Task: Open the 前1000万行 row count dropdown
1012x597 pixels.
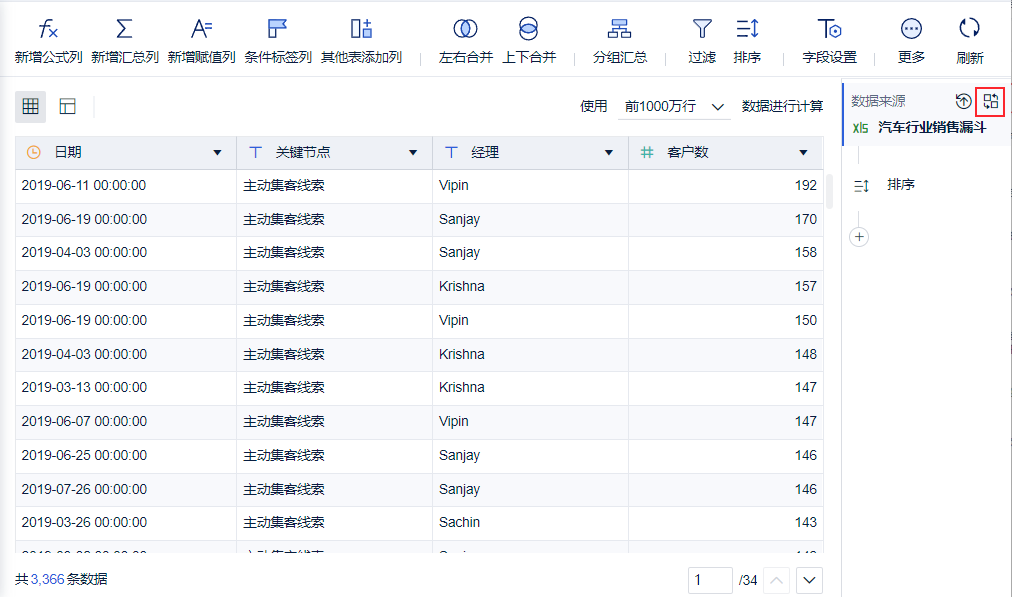Action: (x=674, y=106)
